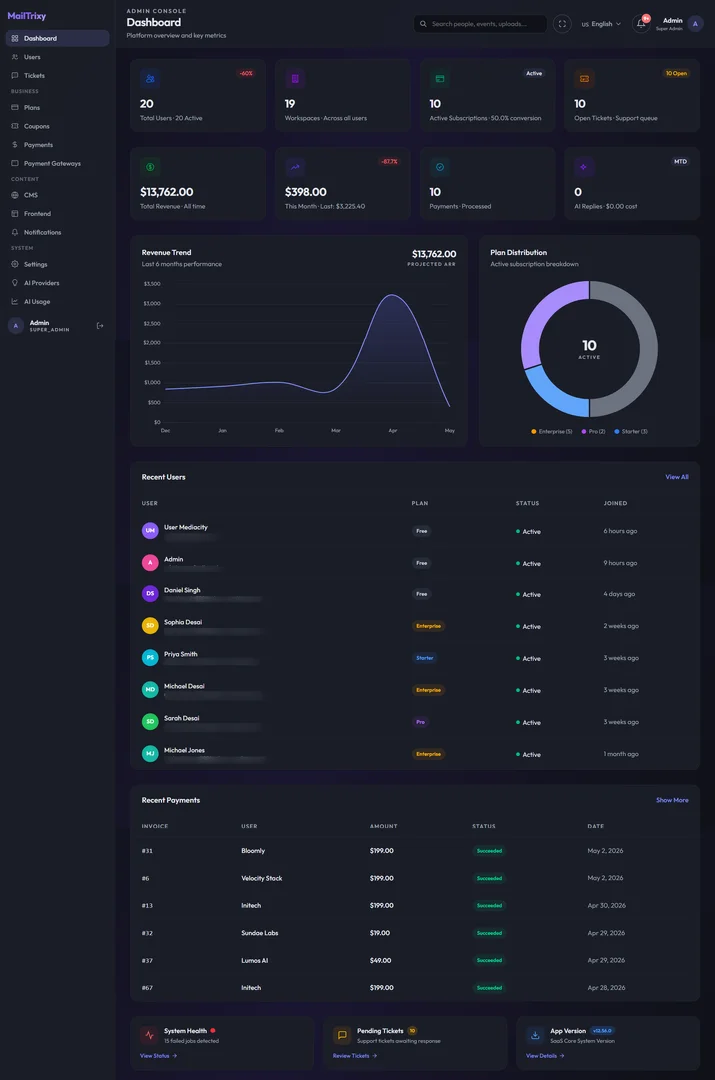This screenshot has width=715, height=1080.
Task: Click the System Health pulse icon
Action: point(149,1035)
